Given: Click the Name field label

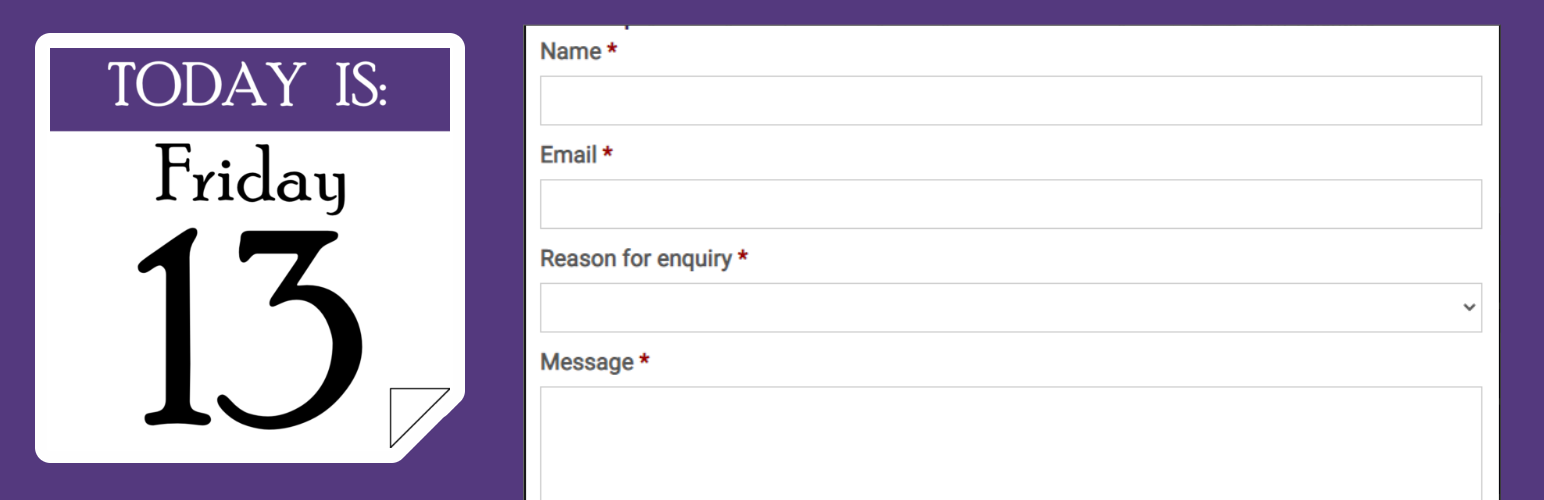Looking at the screenshot, I should [570, 52].
